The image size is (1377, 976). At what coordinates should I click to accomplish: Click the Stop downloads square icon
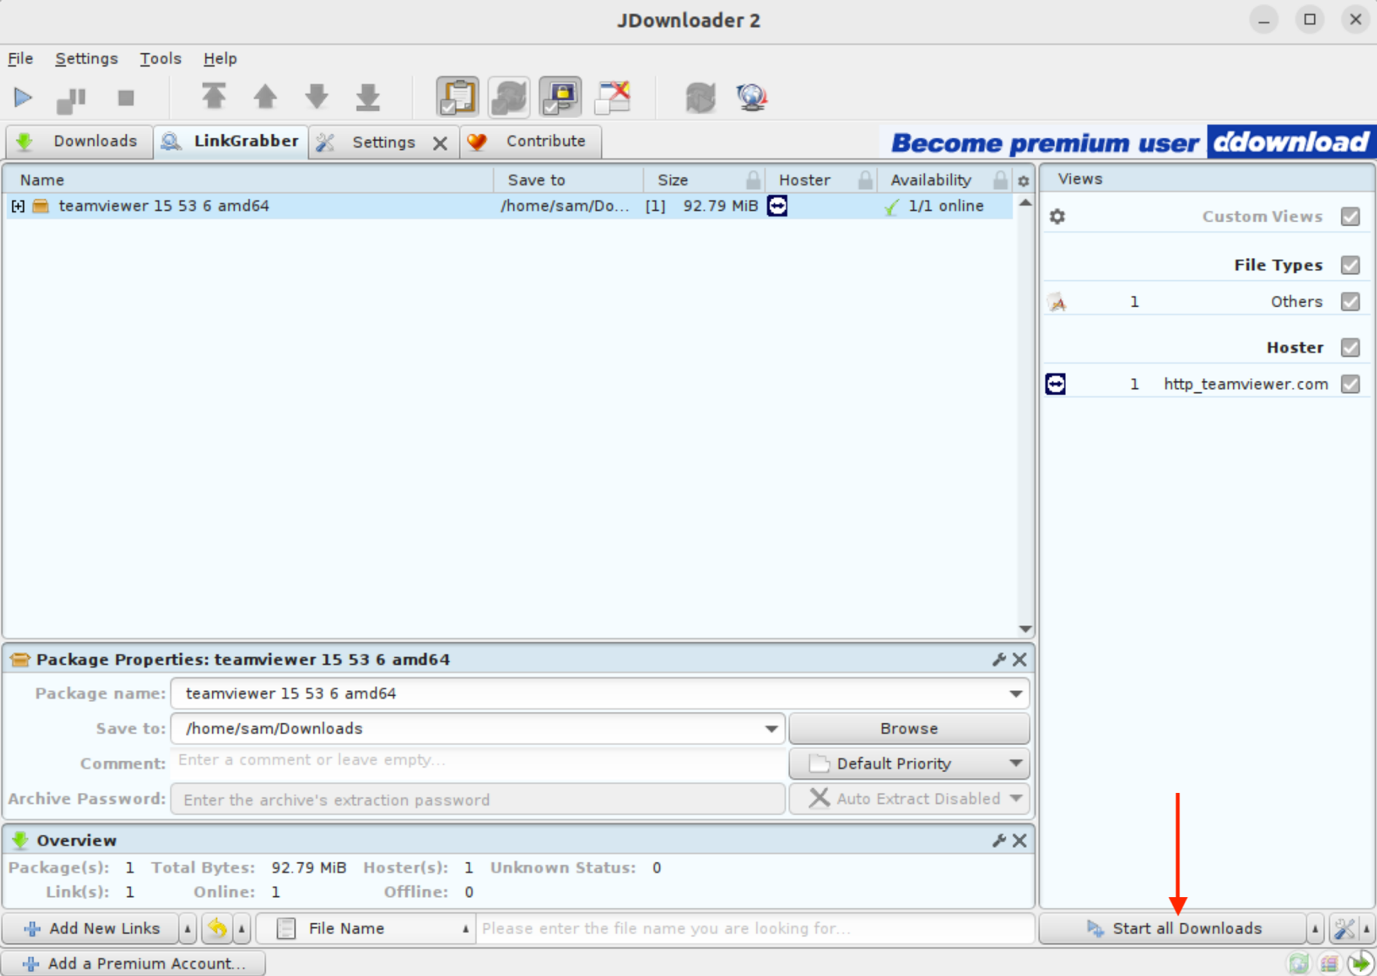[x=125, y=97]
